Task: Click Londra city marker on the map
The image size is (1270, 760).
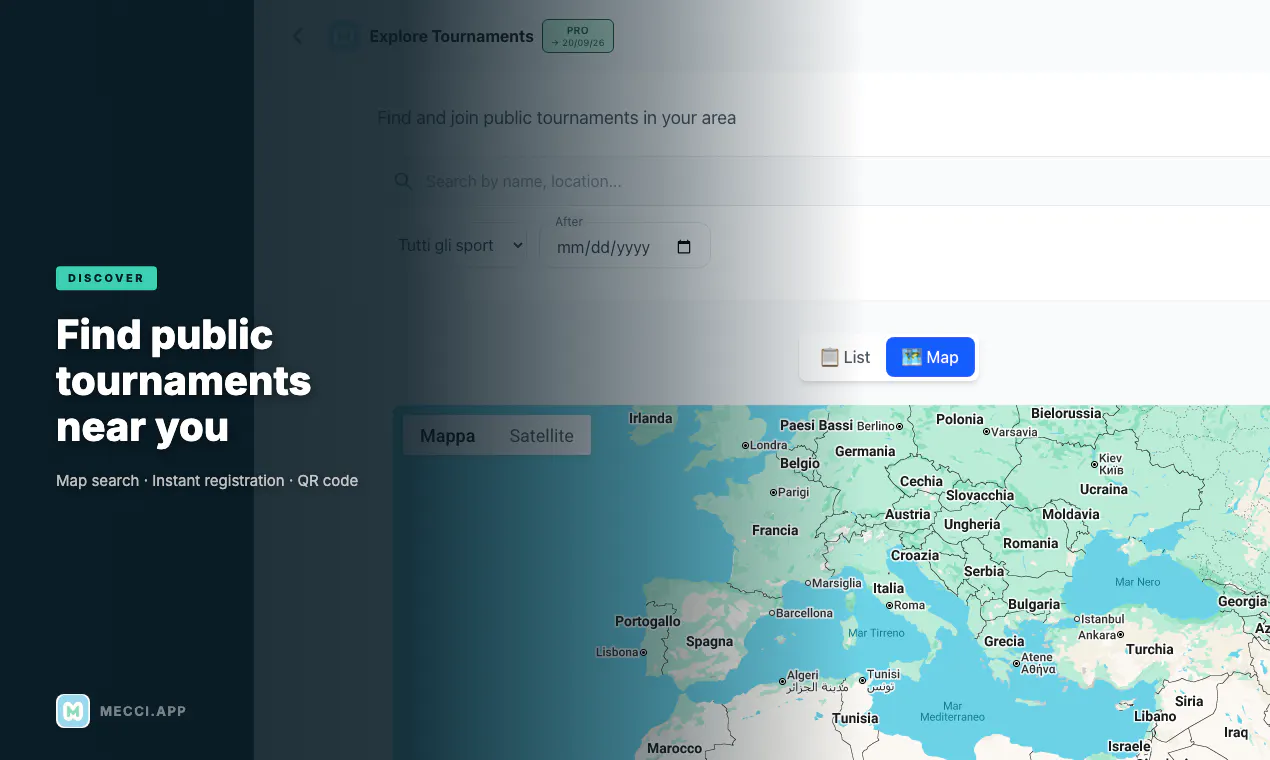Action: (745, 445)
